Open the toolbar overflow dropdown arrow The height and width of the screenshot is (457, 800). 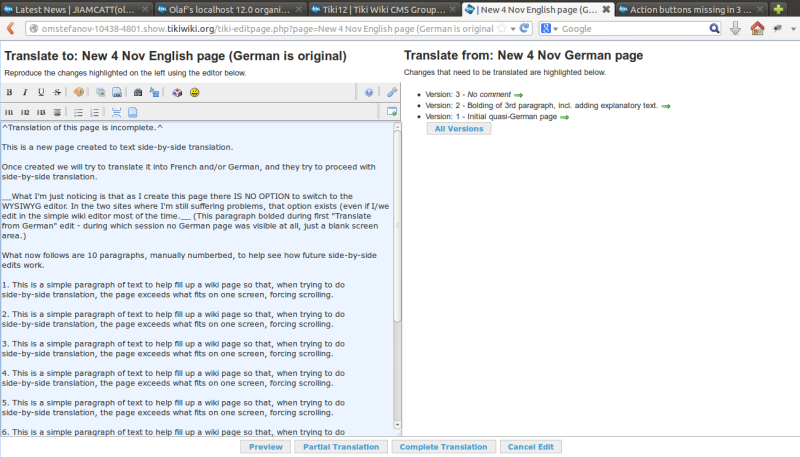[793, 29]
